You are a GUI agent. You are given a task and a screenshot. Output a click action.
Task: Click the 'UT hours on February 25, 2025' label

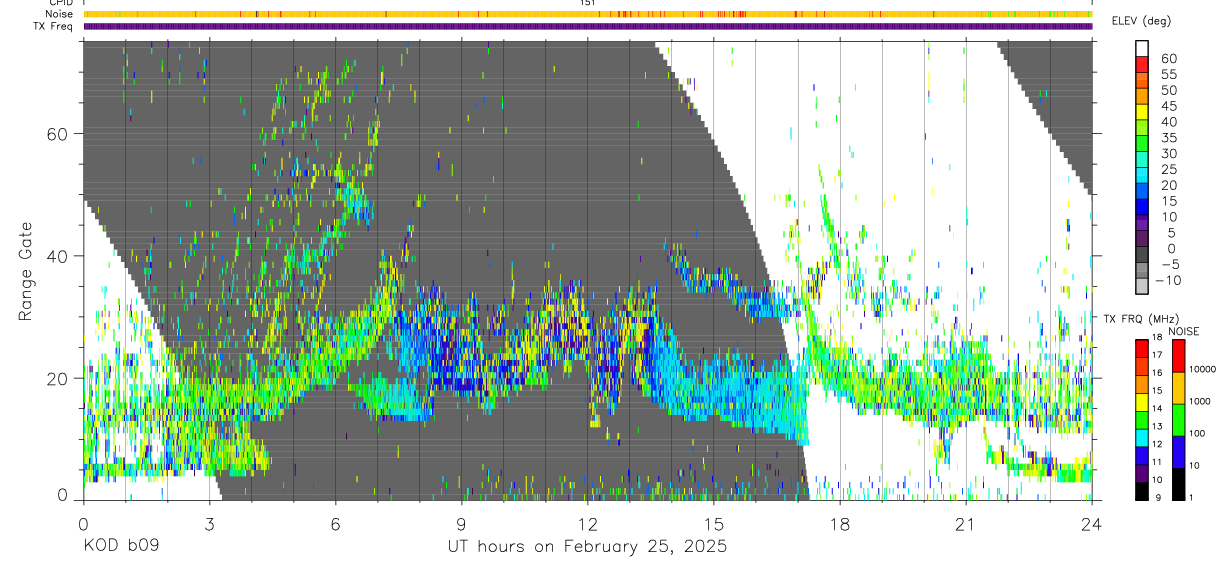(x=587, y=548)
